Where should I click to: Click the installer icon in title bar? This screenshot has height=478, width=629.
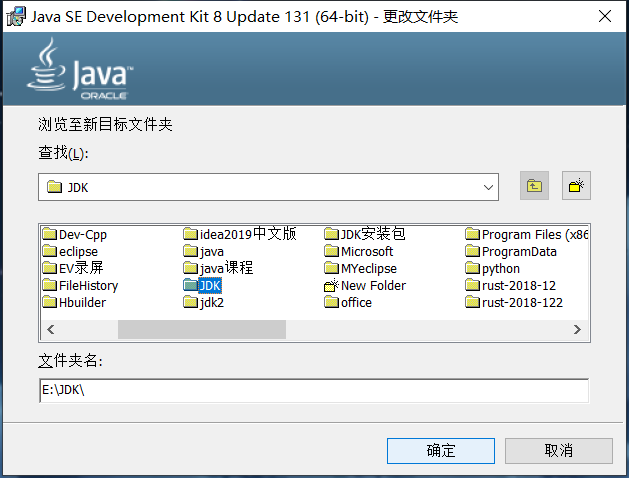coord(16,17)
